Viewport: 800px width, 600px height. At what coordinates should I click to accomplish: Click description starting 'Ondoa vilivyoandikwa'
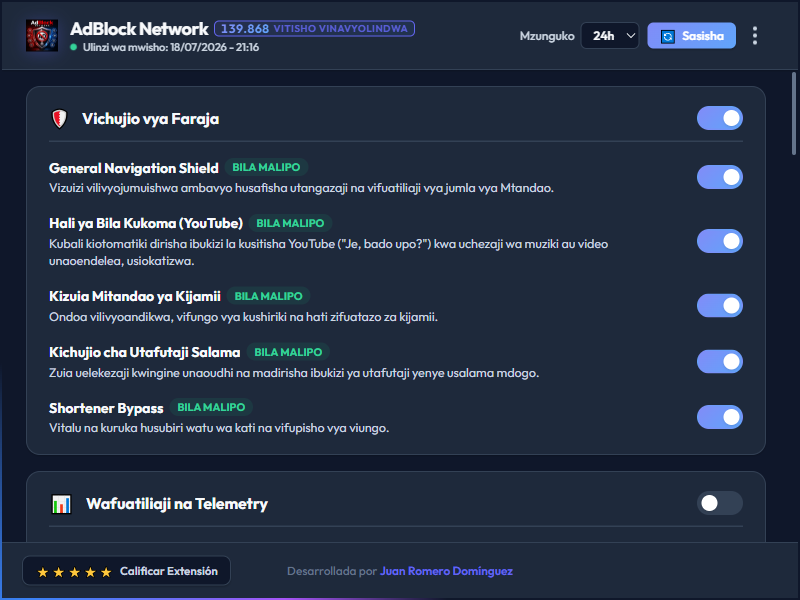click(243, 317)
